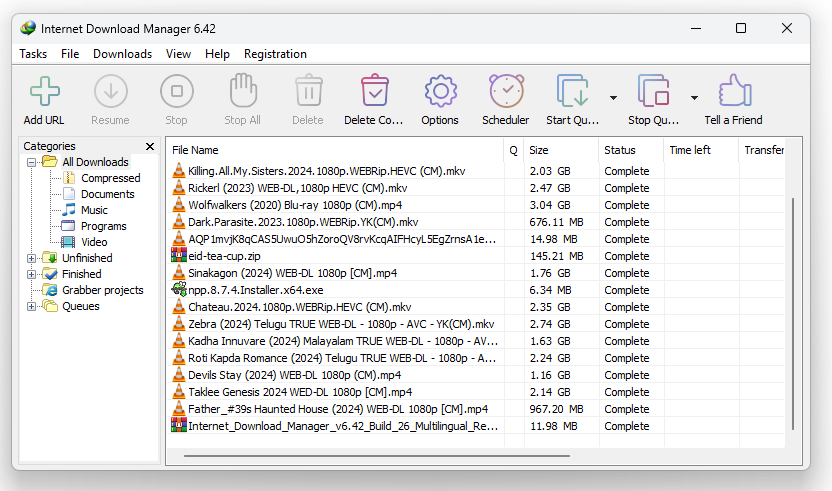Open the View menu
Image resolution: width=832 pixels, height=491 pixels.
click(178, 54)
